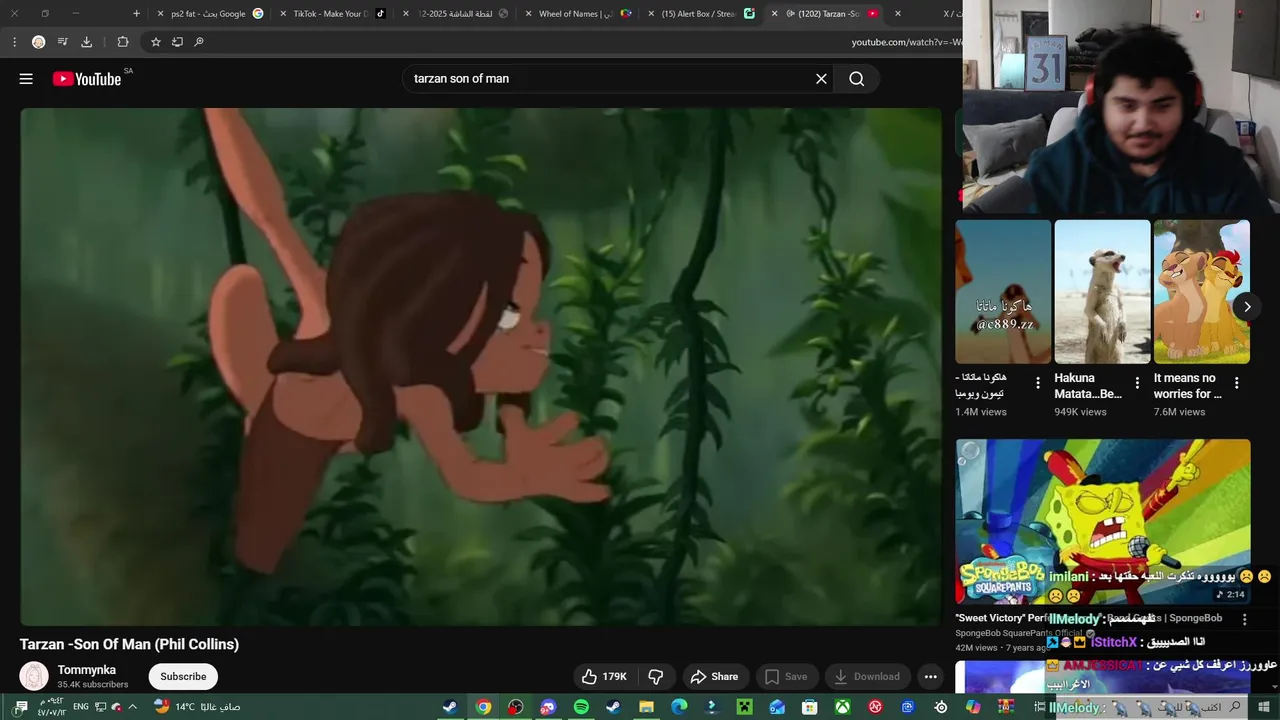The height and width of the screenshot is (720, 1280).
Task: Open Outlook mail from the taskbar
Action: click(777, 707)
